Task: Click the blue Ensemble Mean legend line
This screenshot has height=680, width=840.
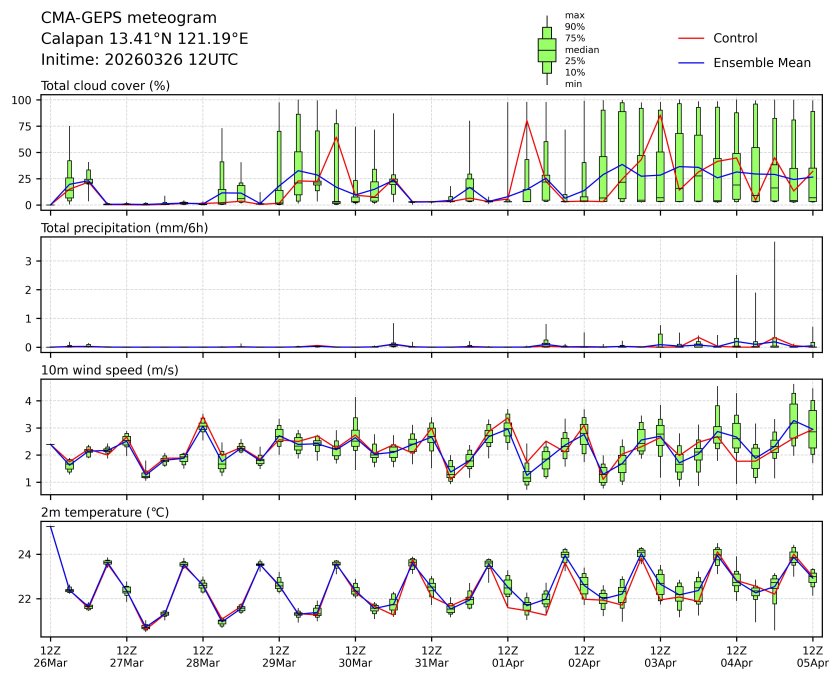Action: [x=691, y=62]
